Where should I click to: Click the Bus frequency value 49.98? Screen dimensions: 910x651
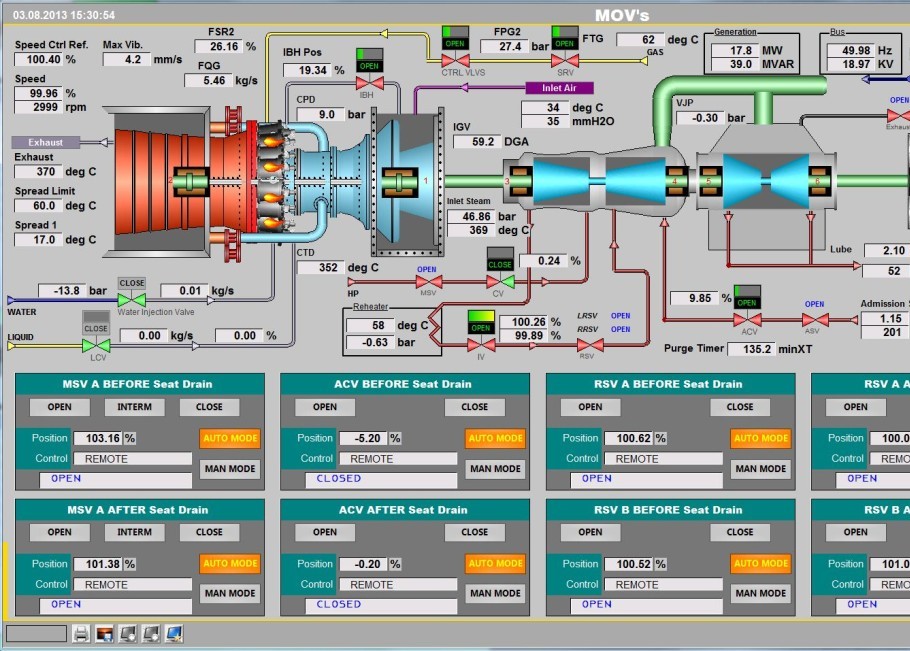[850, 50]
